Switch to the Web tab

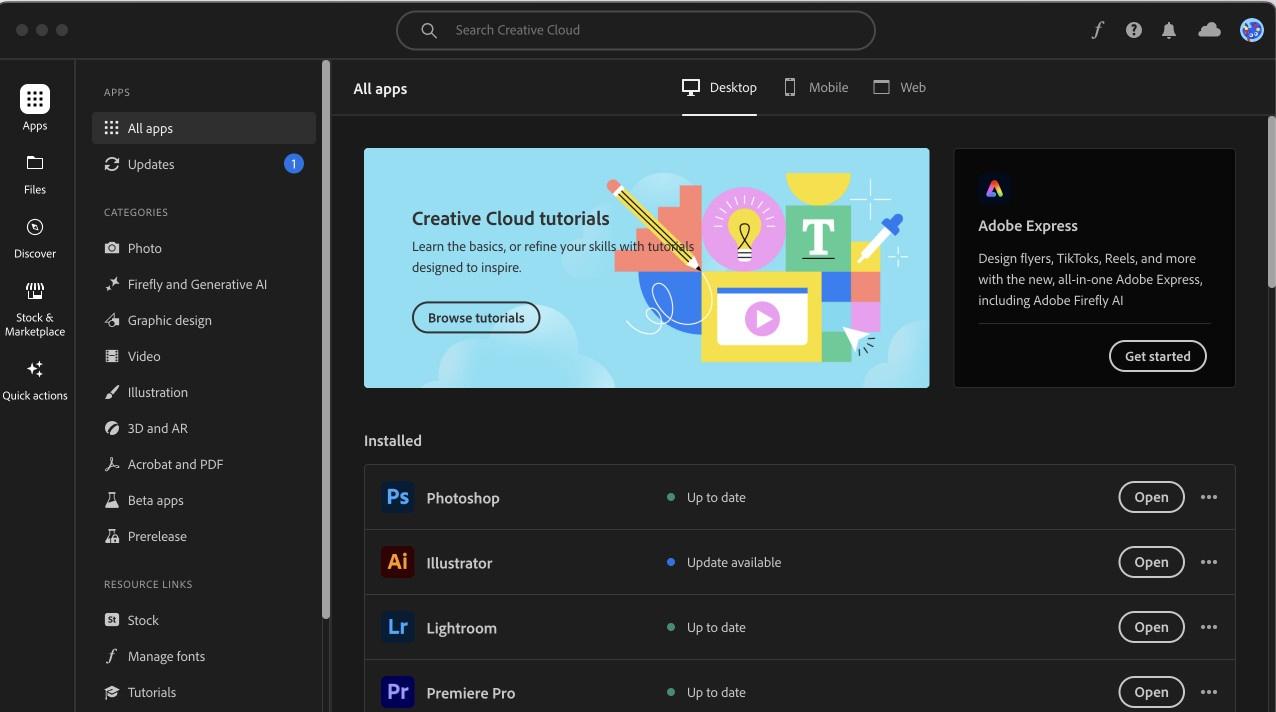coord(899,88)
